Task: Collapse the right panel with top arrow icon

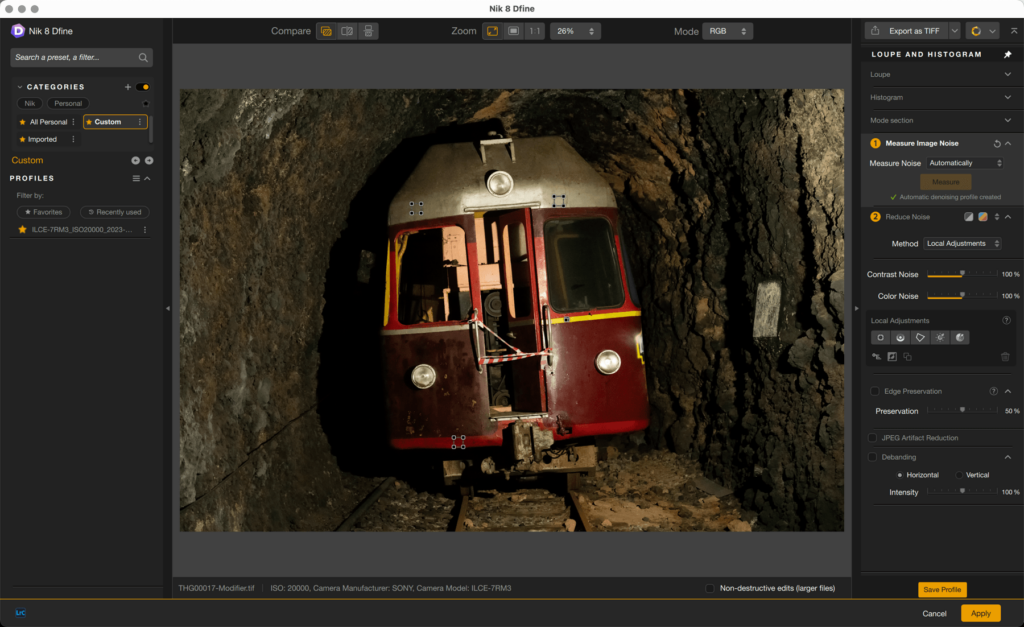Action: click(x=1014, y=31)
